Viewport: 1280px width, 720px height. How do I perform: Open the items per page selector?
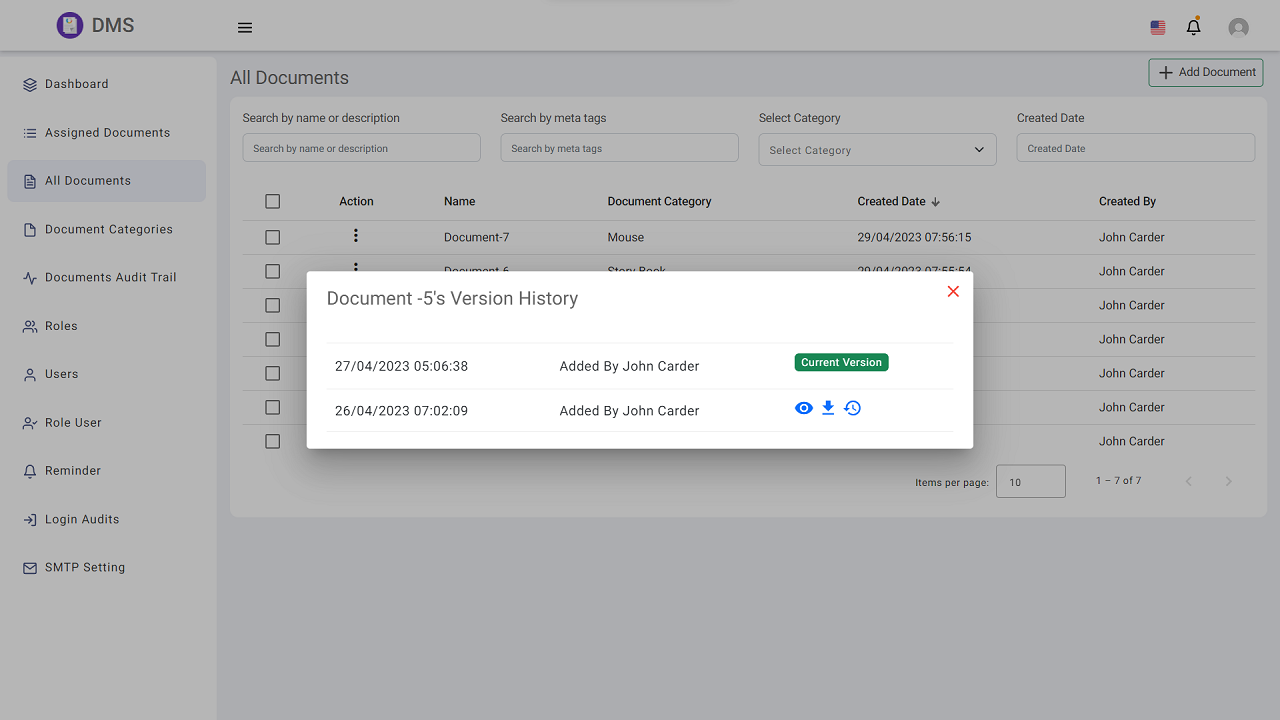(1030, 481)
